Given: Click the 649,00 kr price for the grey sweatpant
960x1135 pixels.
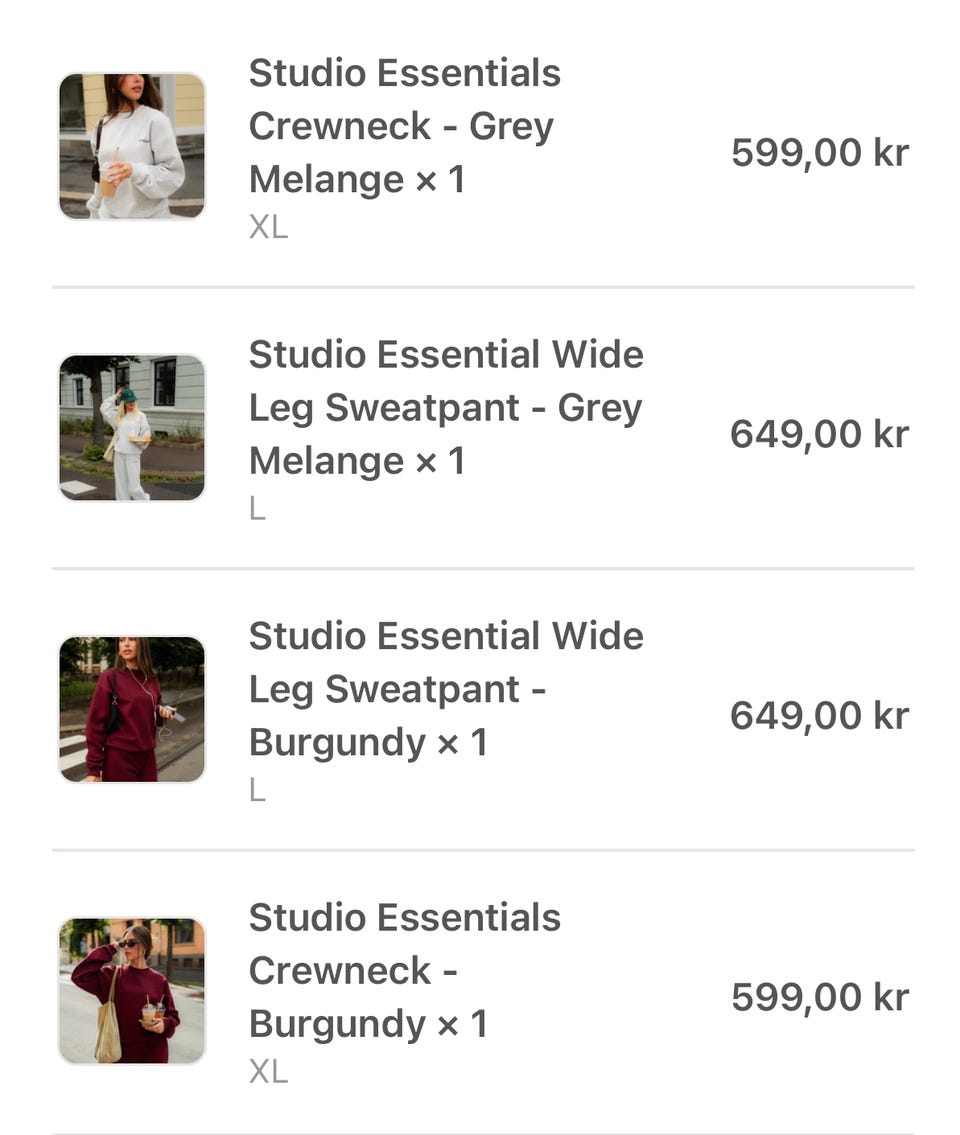Looking at the screenshot, I should pyautogui.click(x=819, y=434).
